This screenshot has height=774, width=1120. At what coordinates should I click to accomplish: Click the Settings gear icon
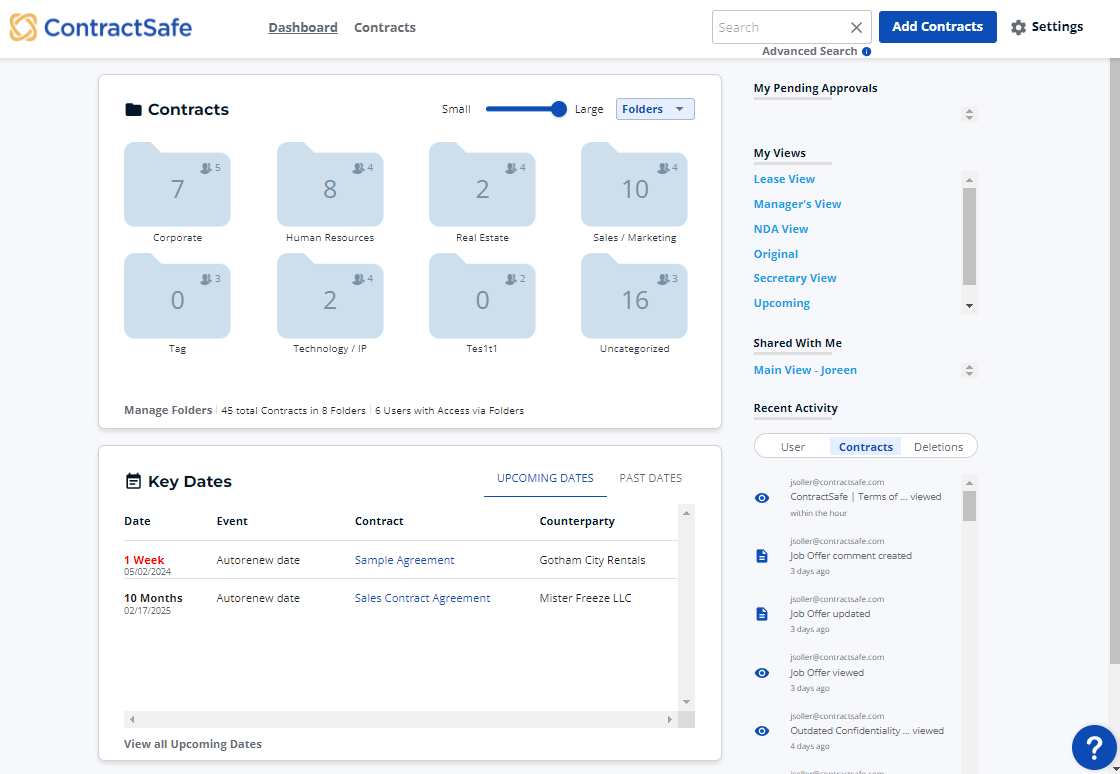click(1019, 27)
